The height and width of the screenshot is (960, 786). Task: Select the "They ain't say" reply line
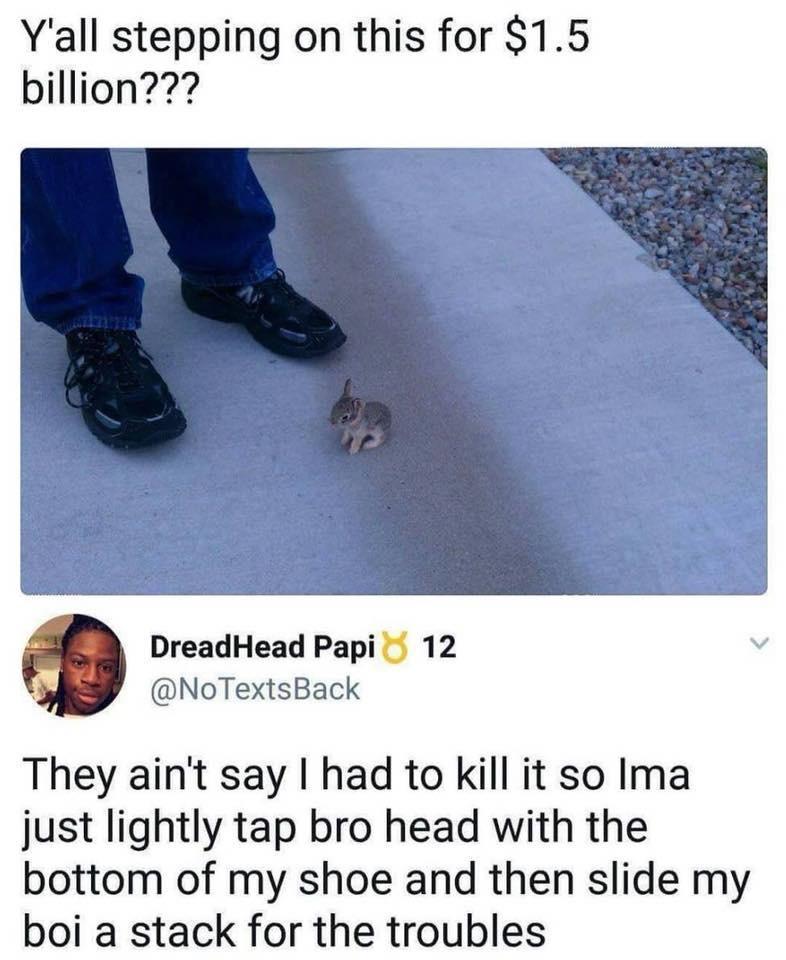coord(356,774)
